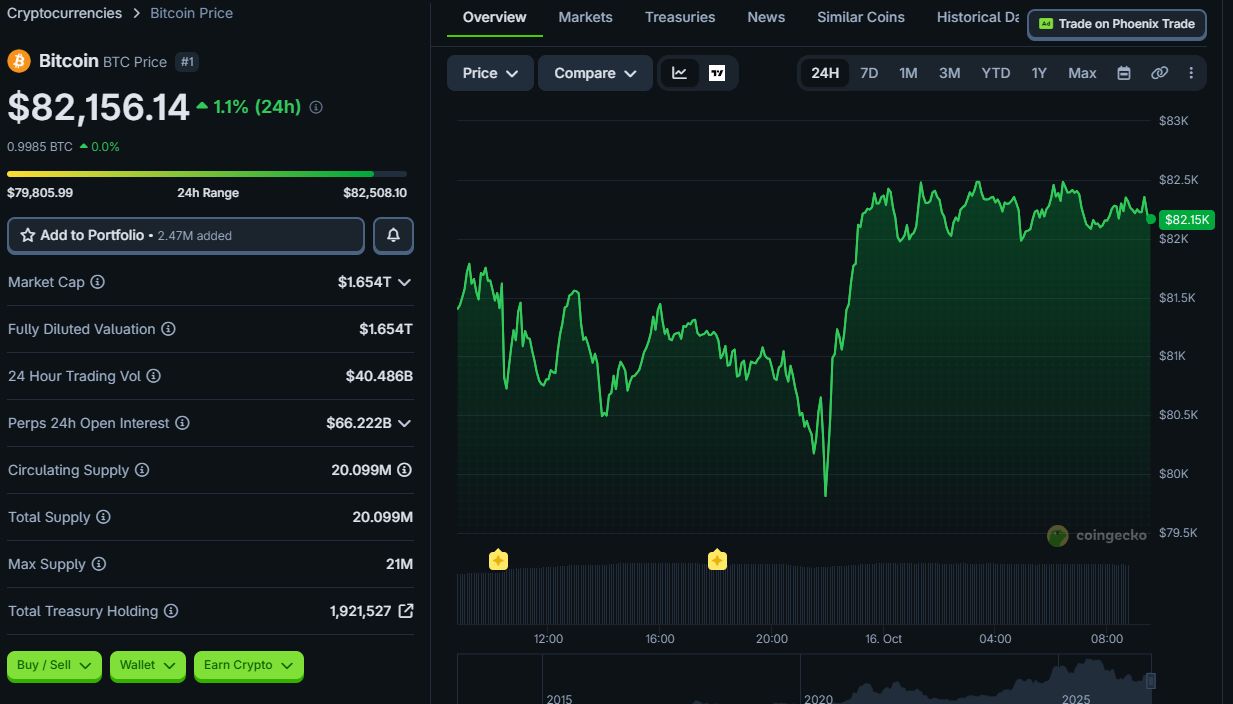Switch to TradingView chart icon

717,73
